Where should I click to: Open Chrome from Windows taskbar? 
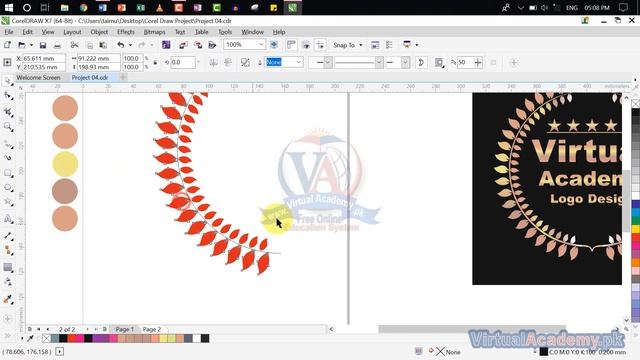[x=84, y=7]
